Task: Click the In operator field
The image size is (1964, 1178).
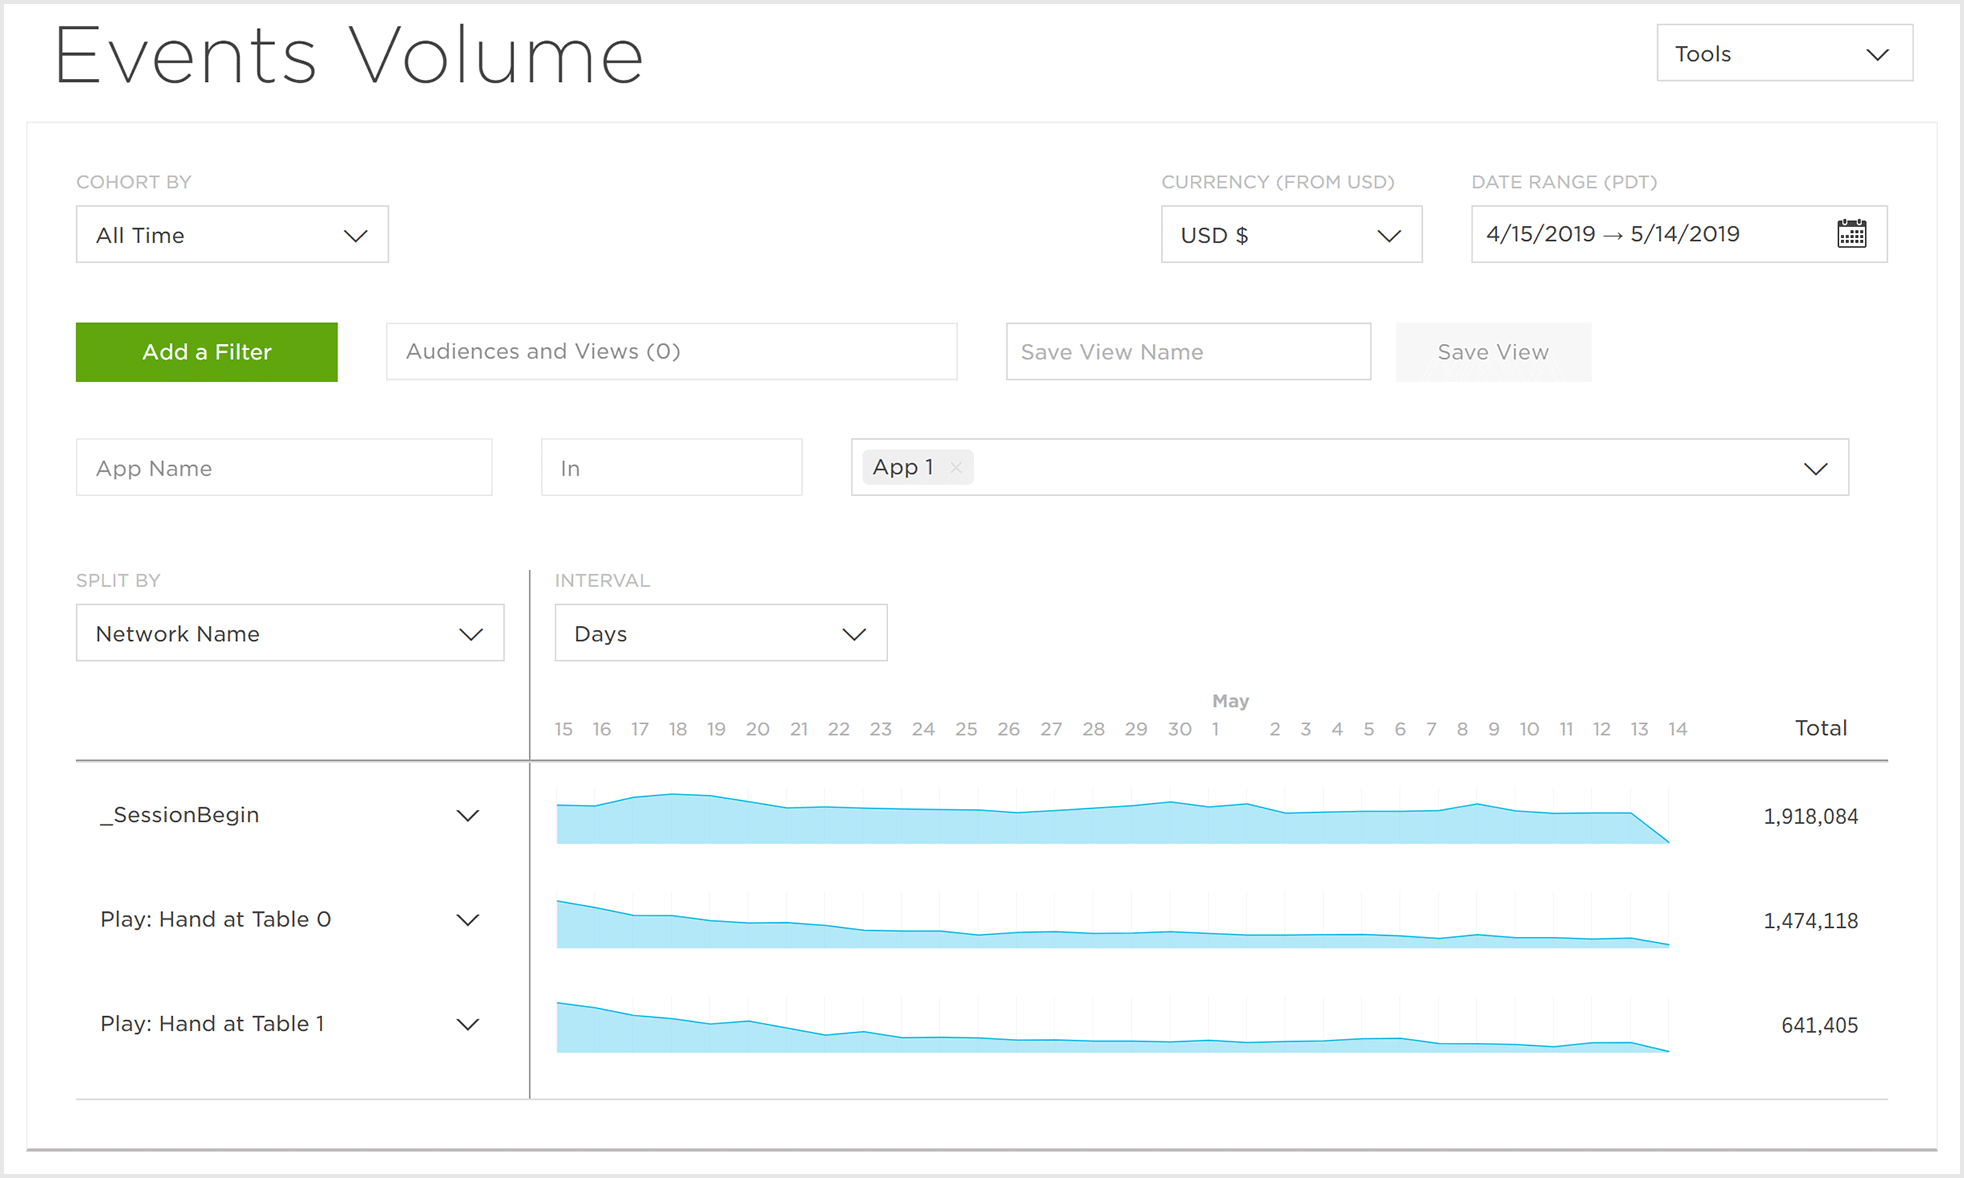Action: [671, 468]
